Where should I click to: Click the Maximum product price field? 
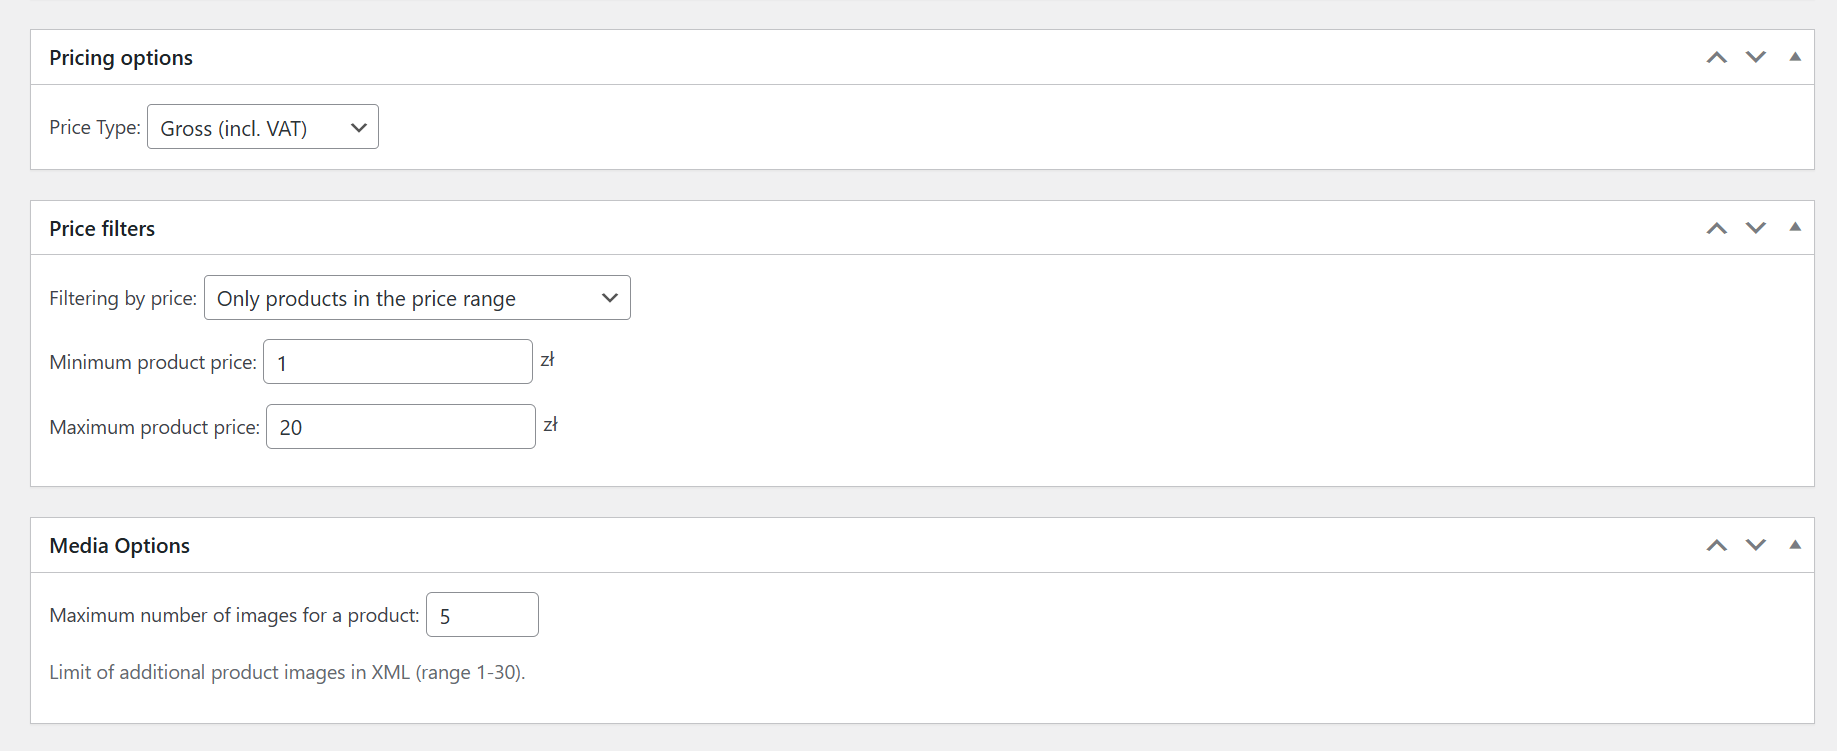tap(400, 427)
